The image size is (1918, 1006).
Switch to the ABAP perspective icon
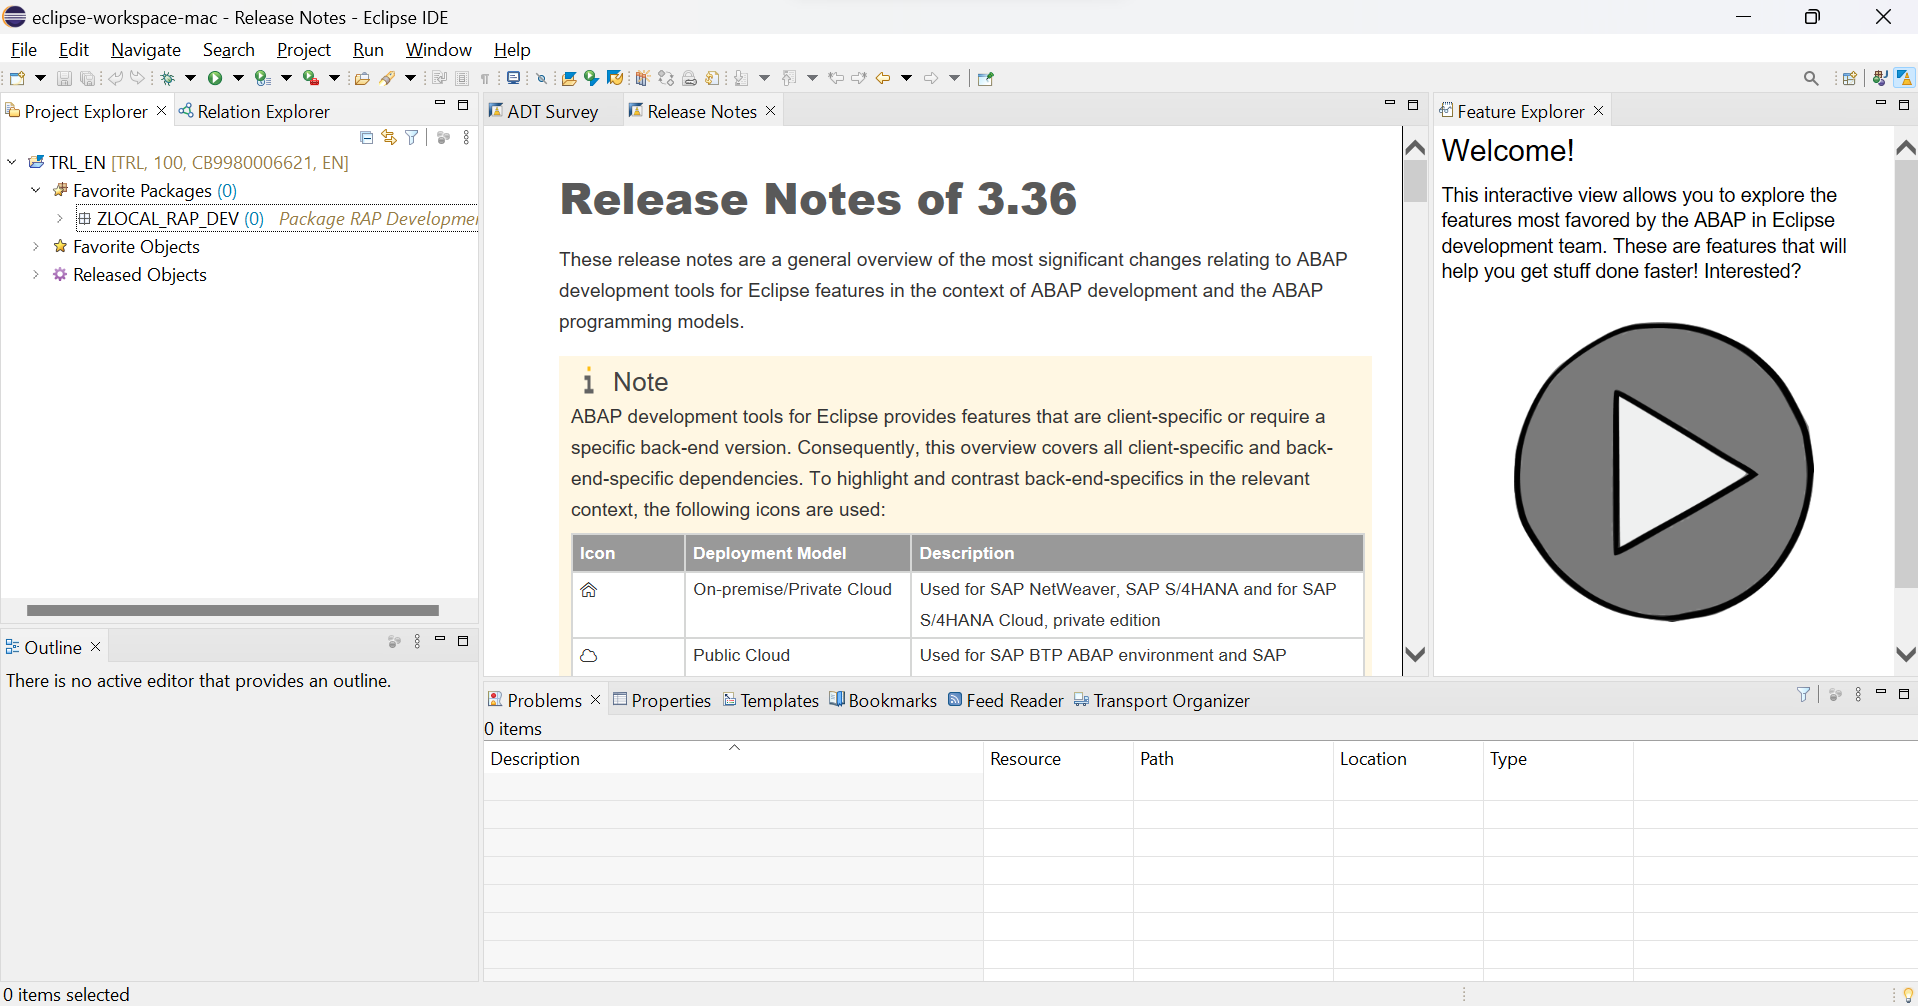[1904, 78]
